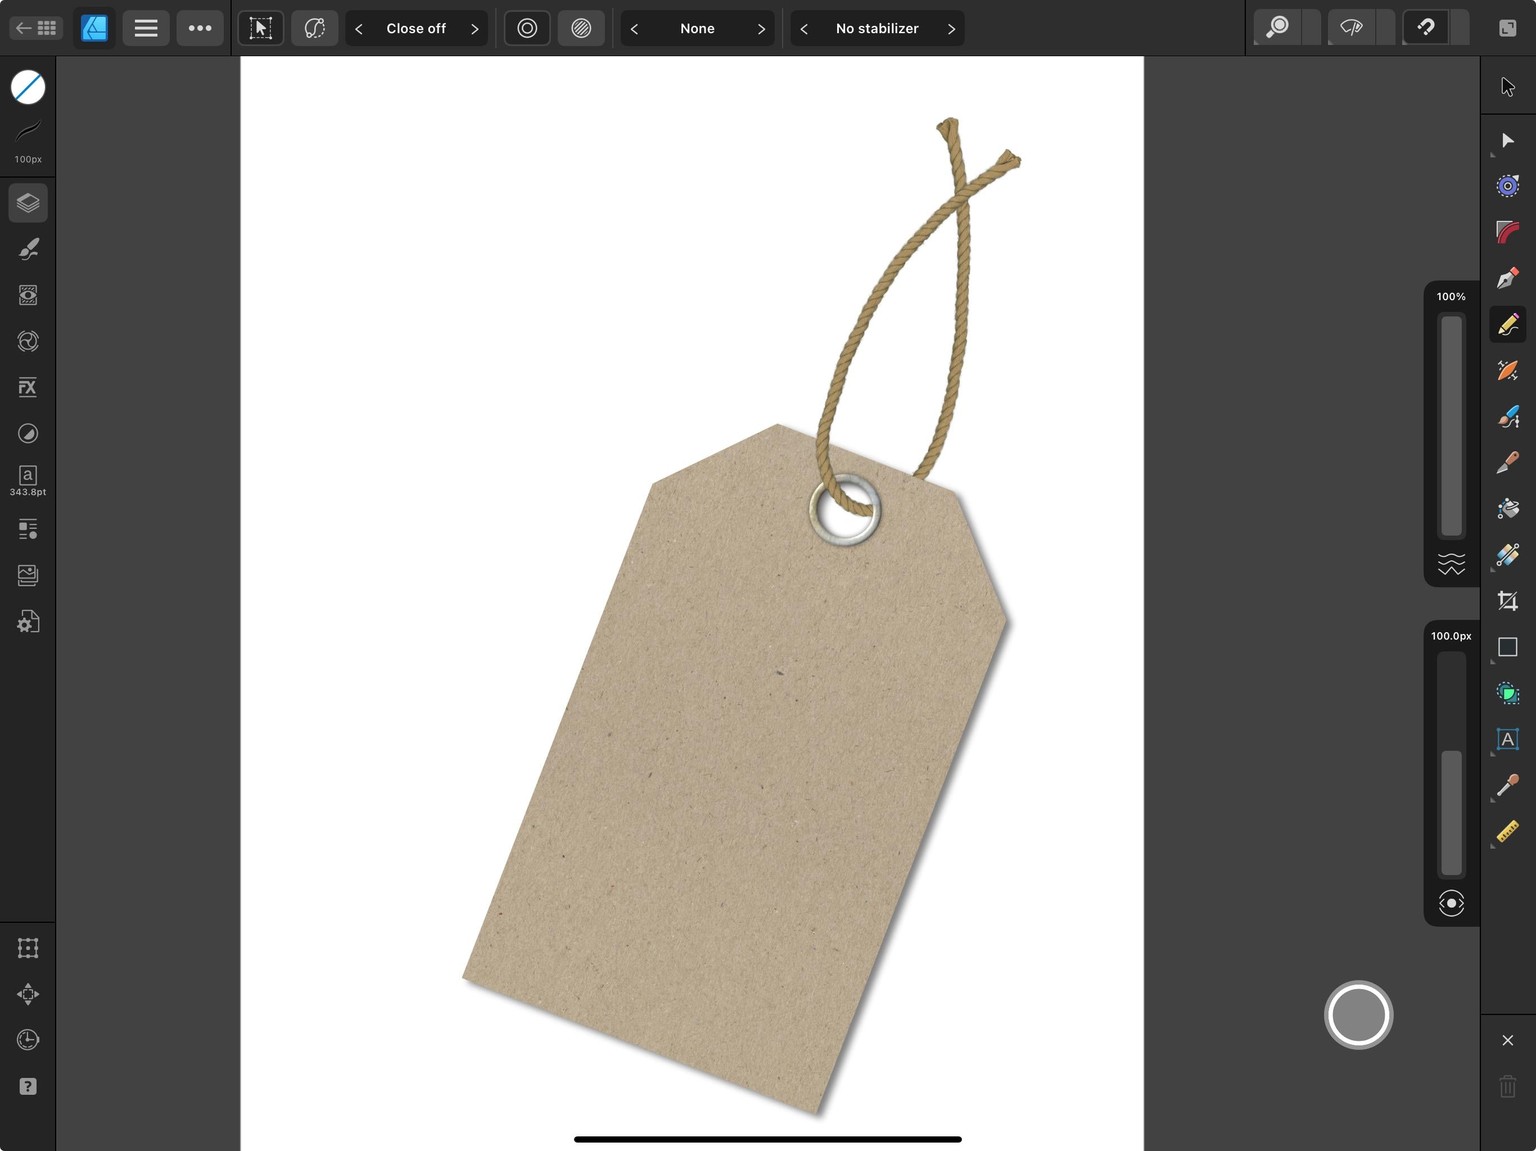Tap the 'None' setting label
Image resolution: width=1536 pixels, height=1151 pixels.
tap(697, 29)
